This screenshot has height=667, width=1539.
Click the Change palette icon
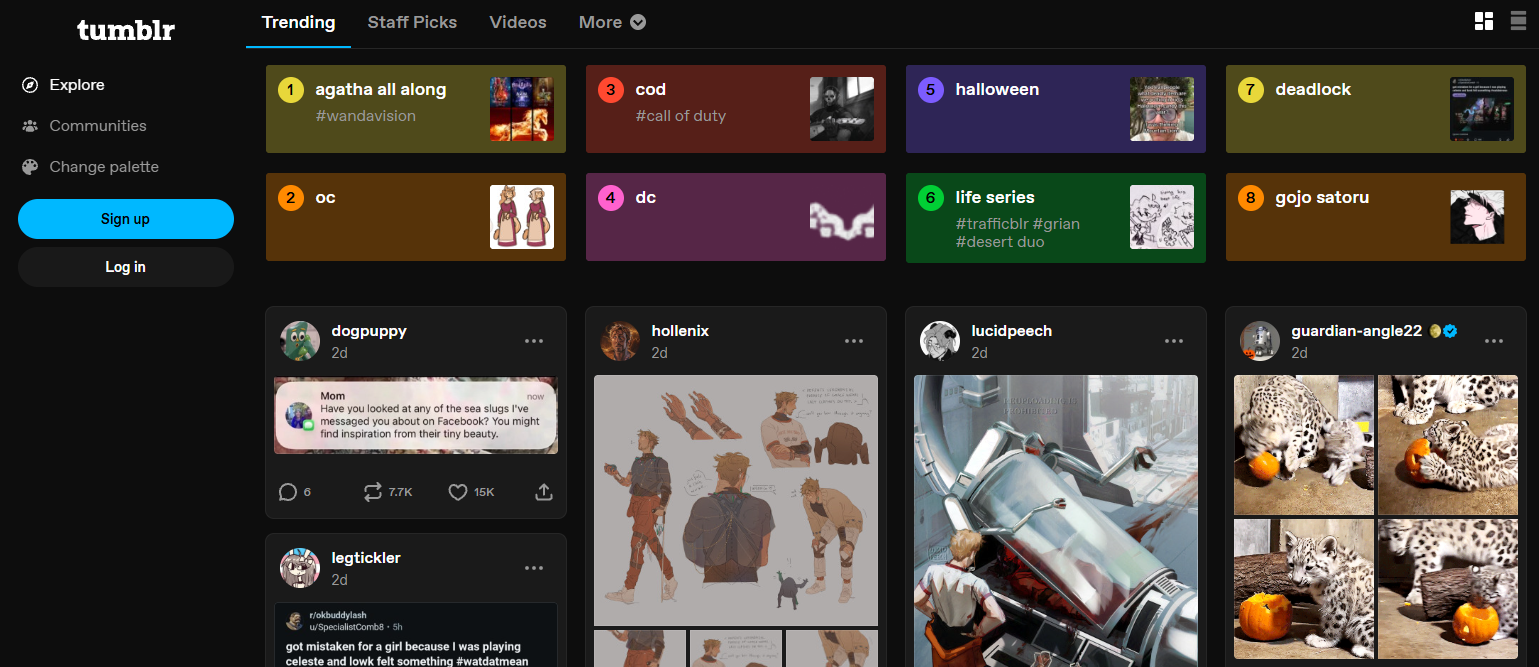click(30, 167)
